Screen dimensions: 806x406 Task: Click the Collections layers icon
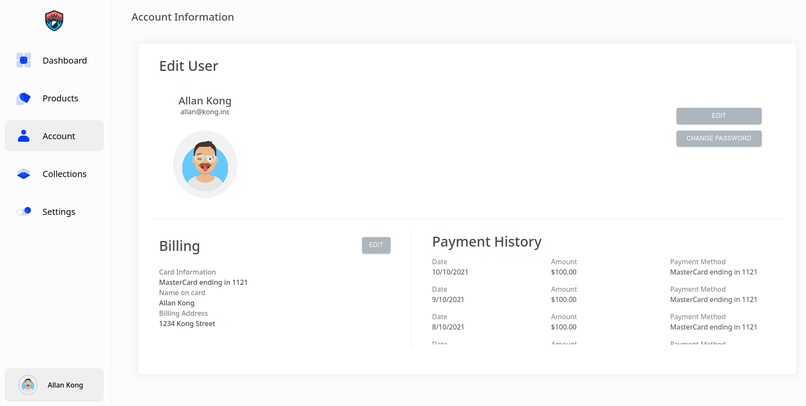[24, 174]
